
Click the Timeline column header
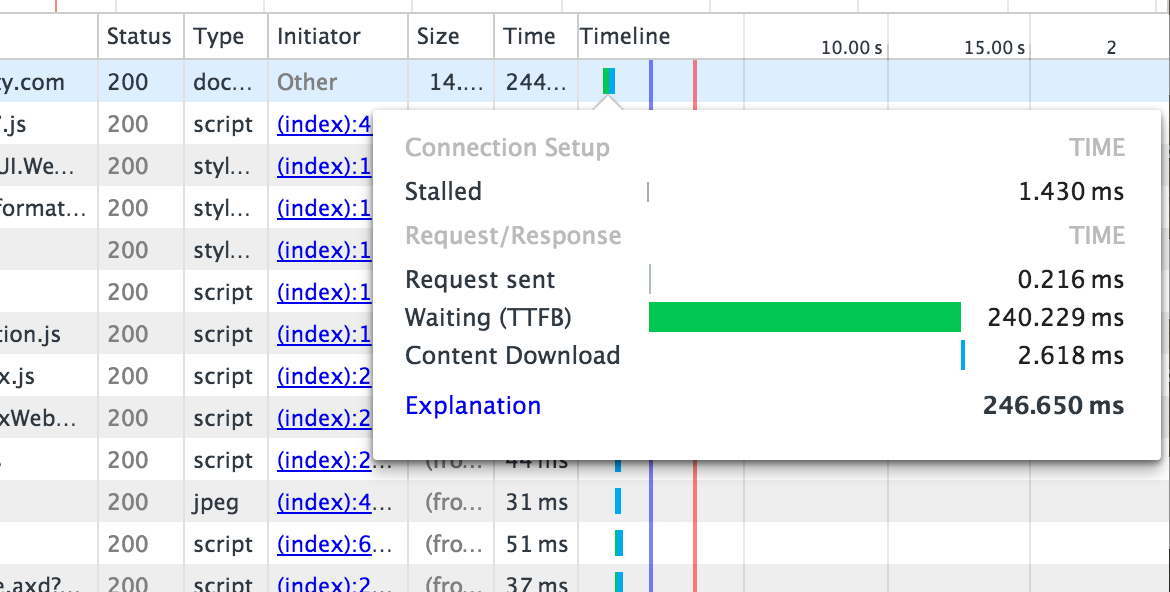[625, 37]
